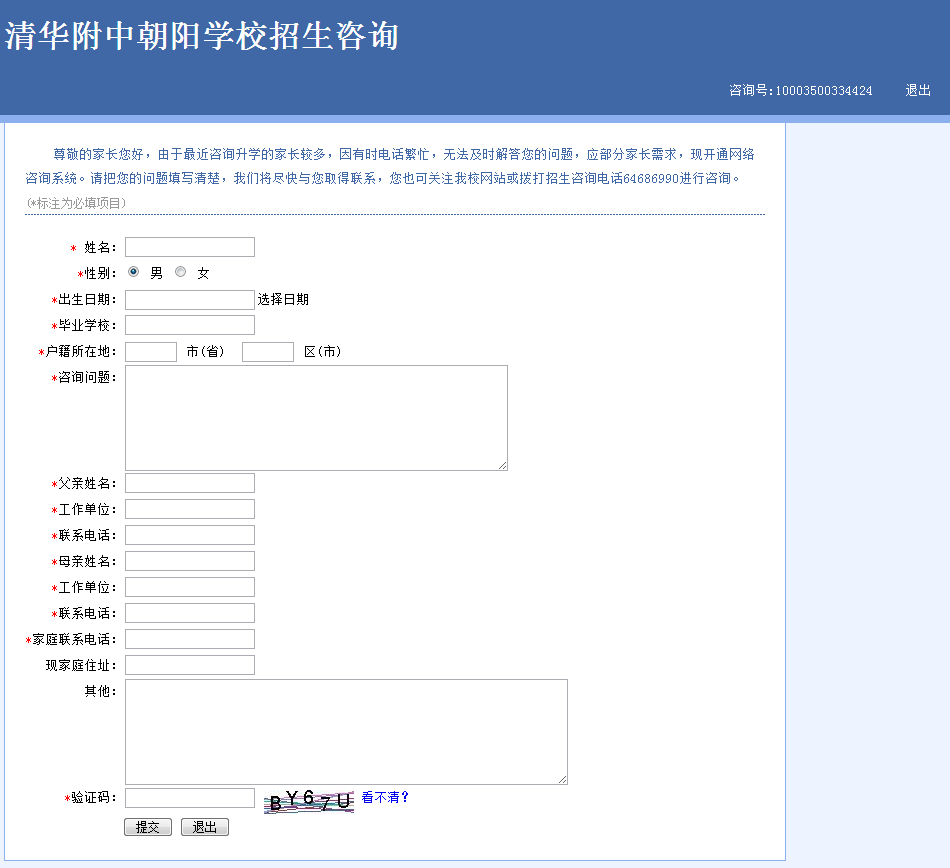The width and height of the screenshot is (950, 868).
Task: Click the resize grip of 咨询问题 textarea
Action: (503, 466)
